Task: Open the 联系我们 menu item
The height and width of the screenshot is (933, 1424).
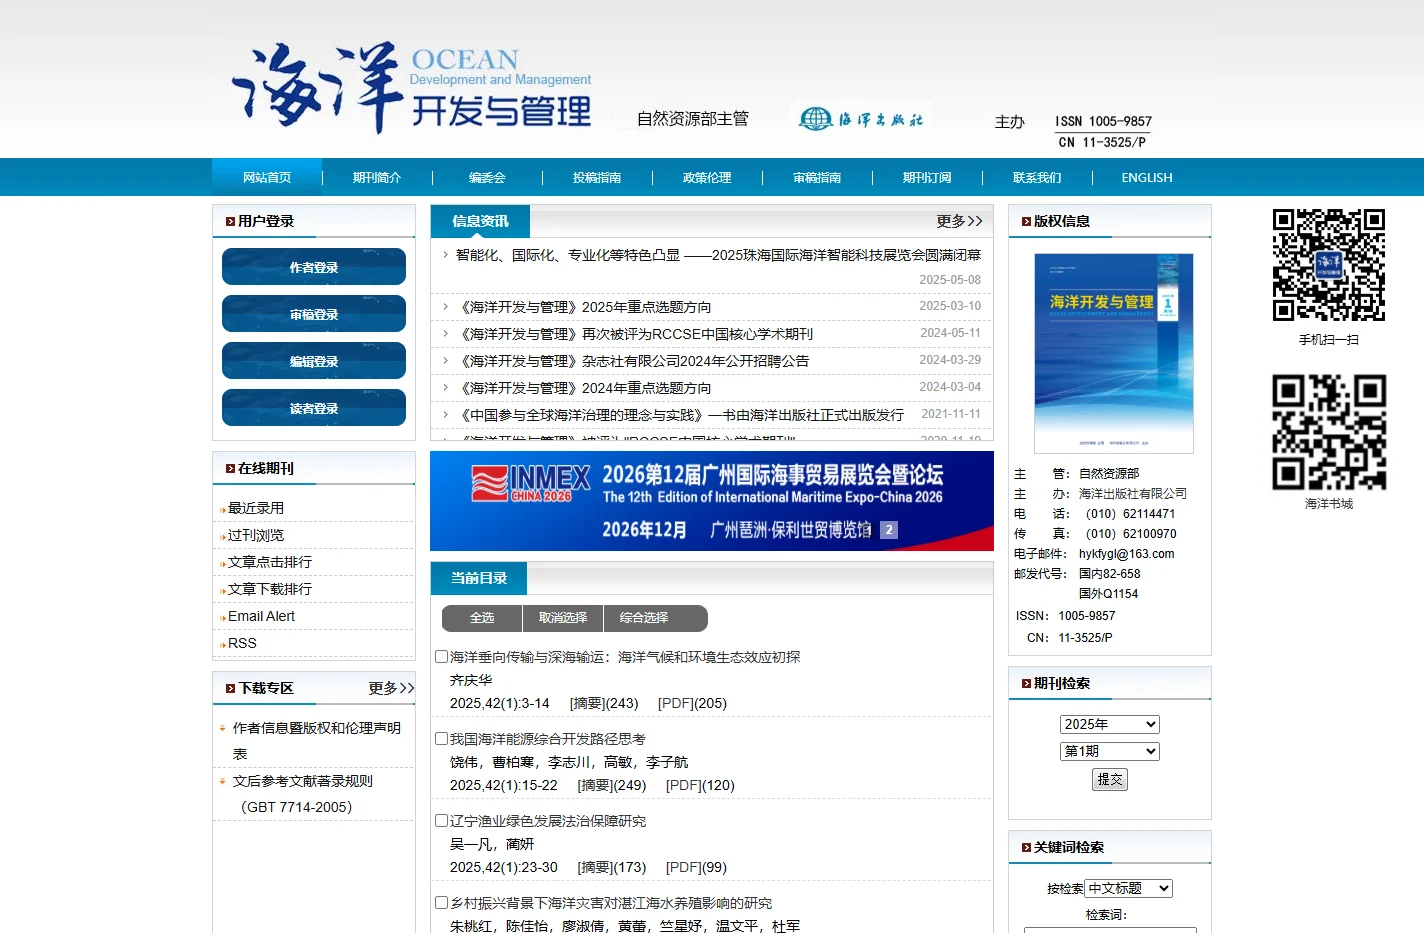Action: [x=1037, y=178]
